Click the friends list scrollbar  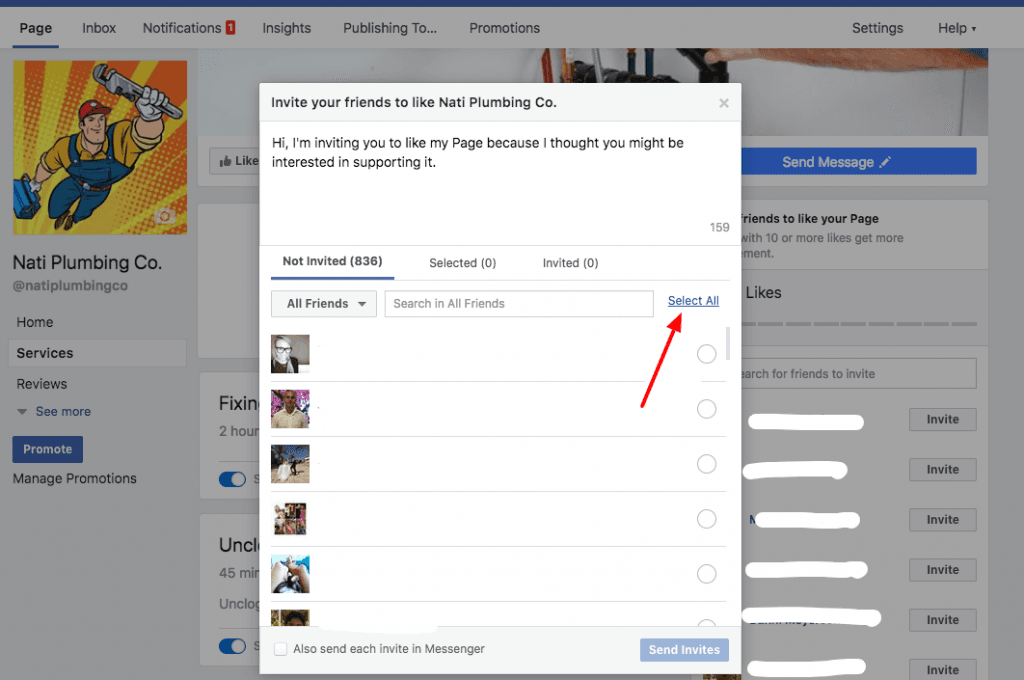(728, 344)
